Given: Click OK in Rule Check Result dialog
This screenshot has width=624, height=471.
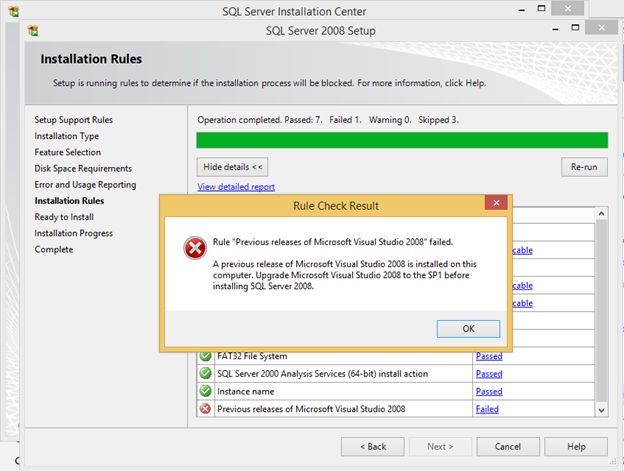Looking at the screenshot, I should (468, 329).
